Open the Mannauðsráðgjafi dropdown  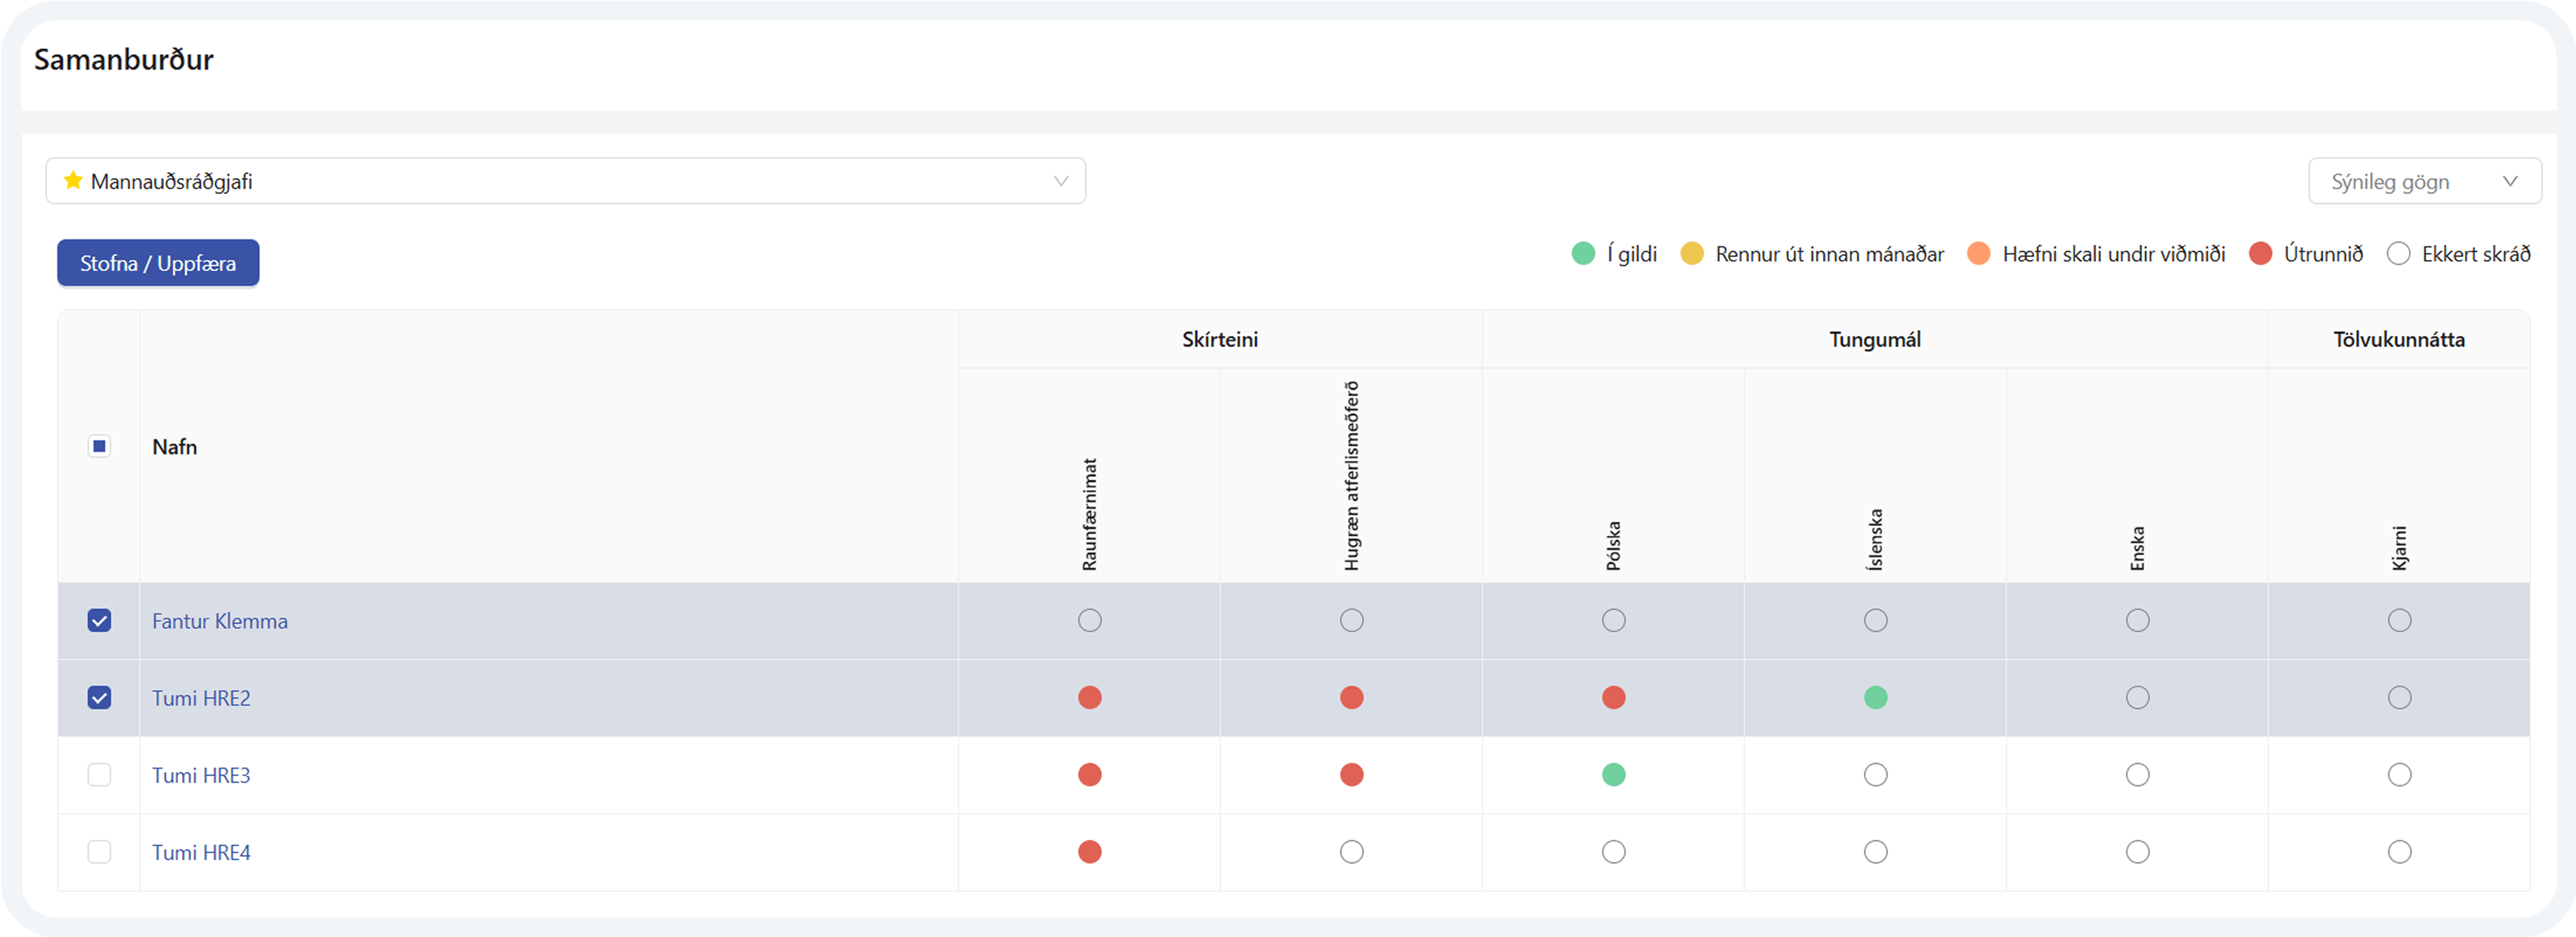pos(565,181)
